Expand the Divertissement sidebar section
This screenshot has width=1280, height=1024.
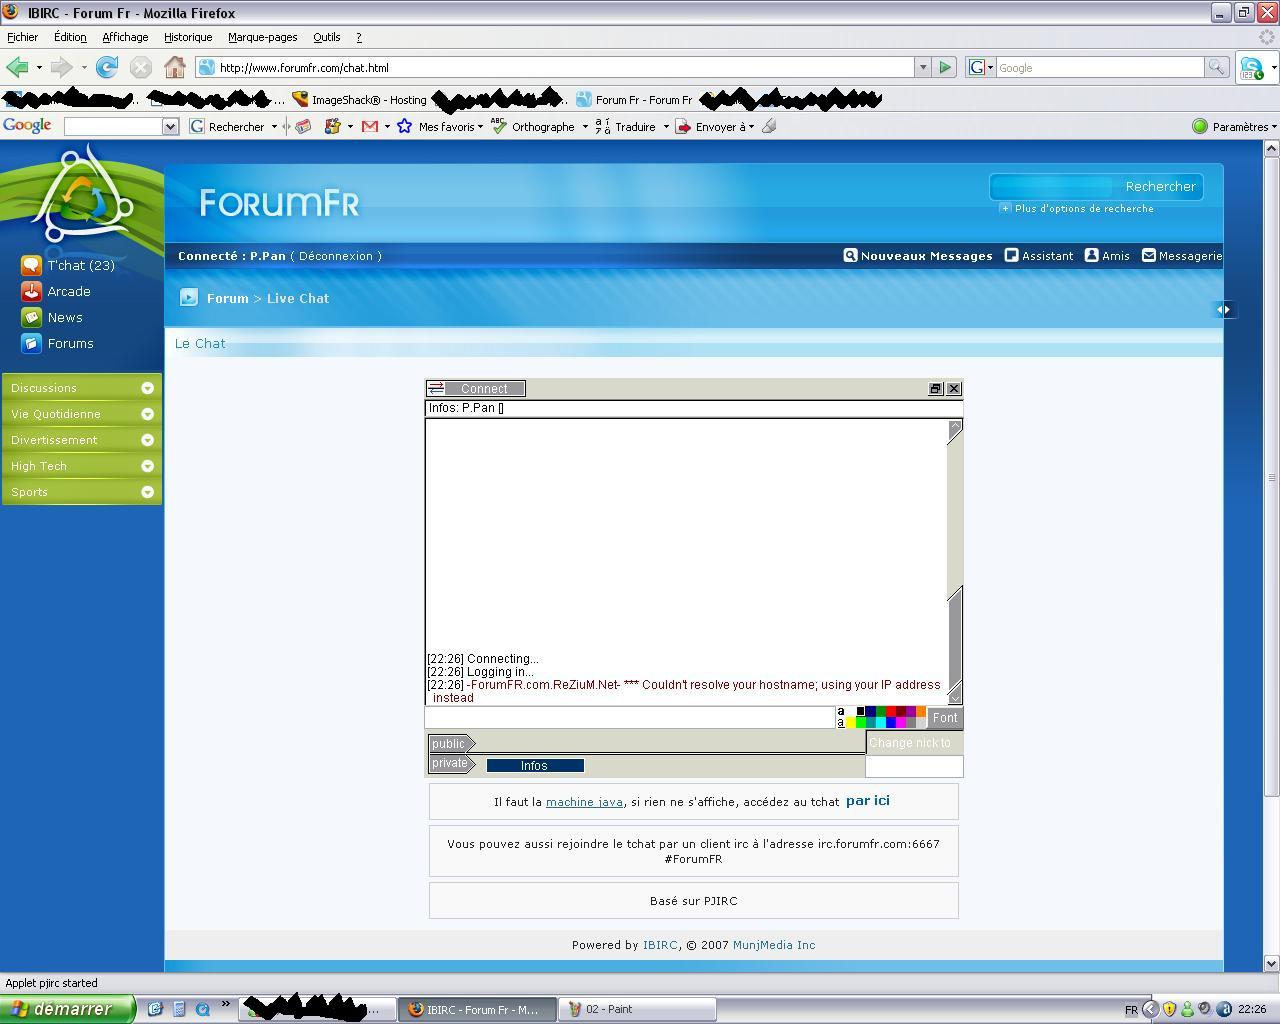(147, 440)
